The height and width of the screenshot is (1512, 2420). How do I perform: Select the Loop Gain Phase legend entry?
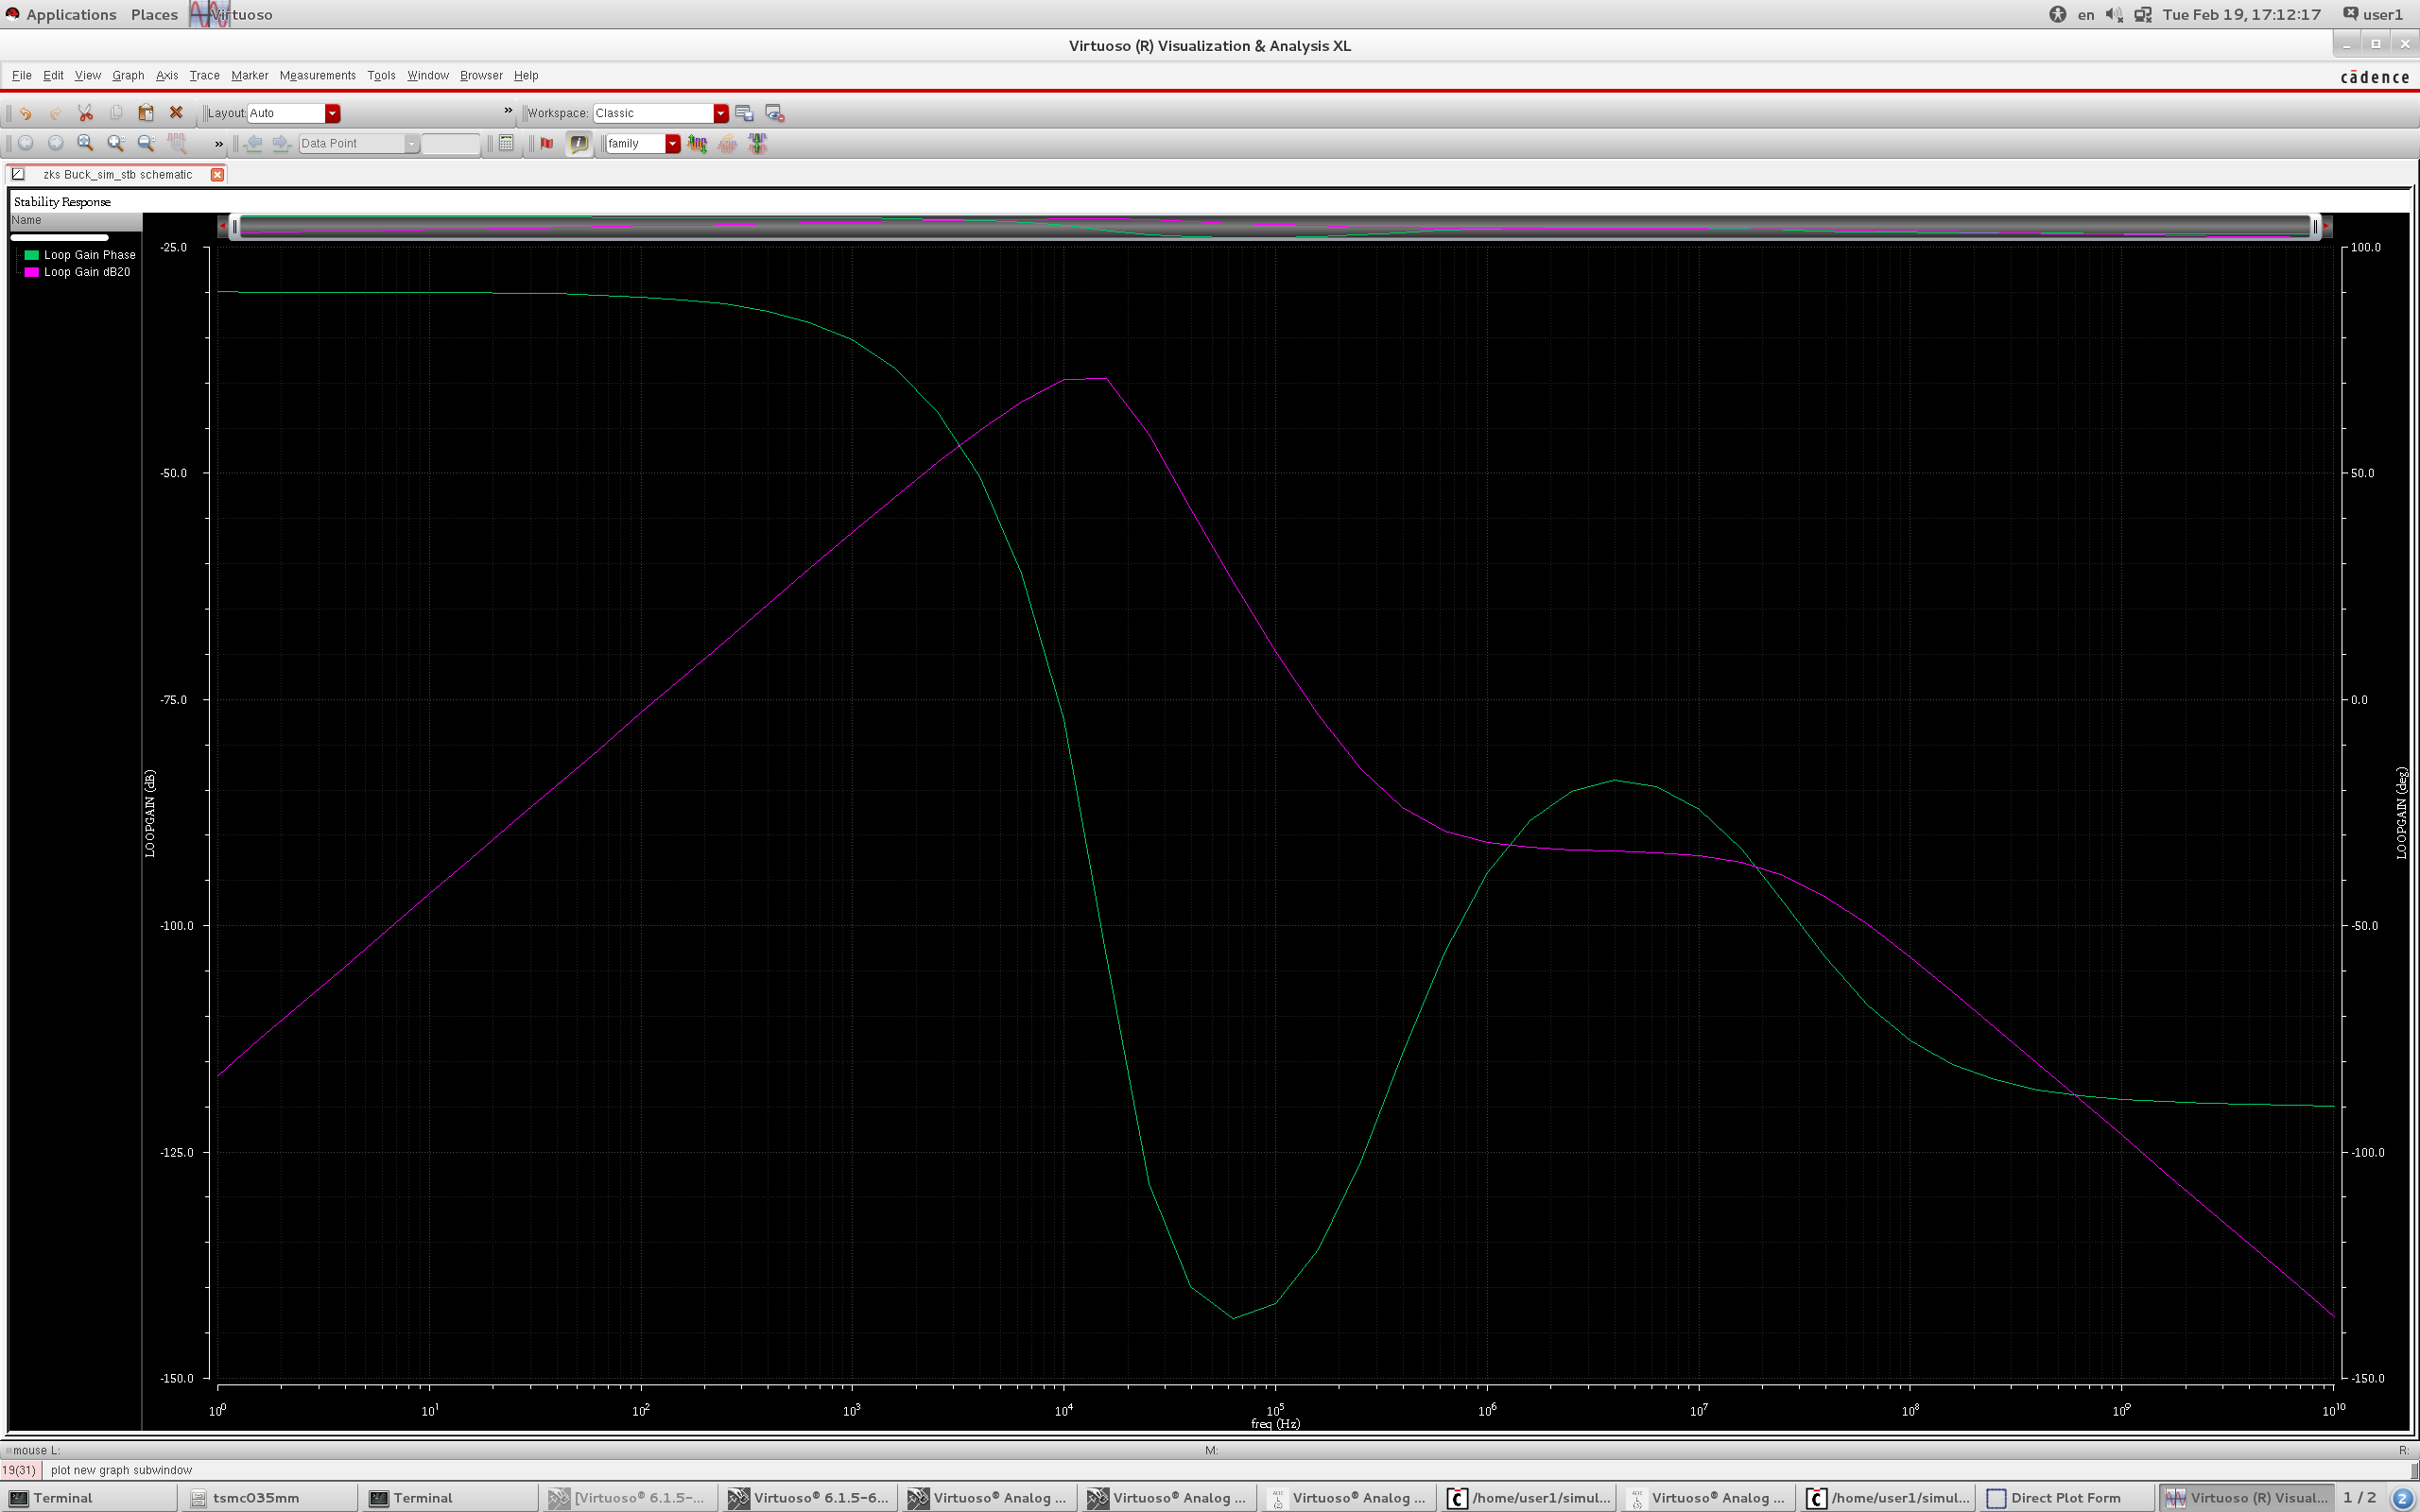click(x=89, y=255)
